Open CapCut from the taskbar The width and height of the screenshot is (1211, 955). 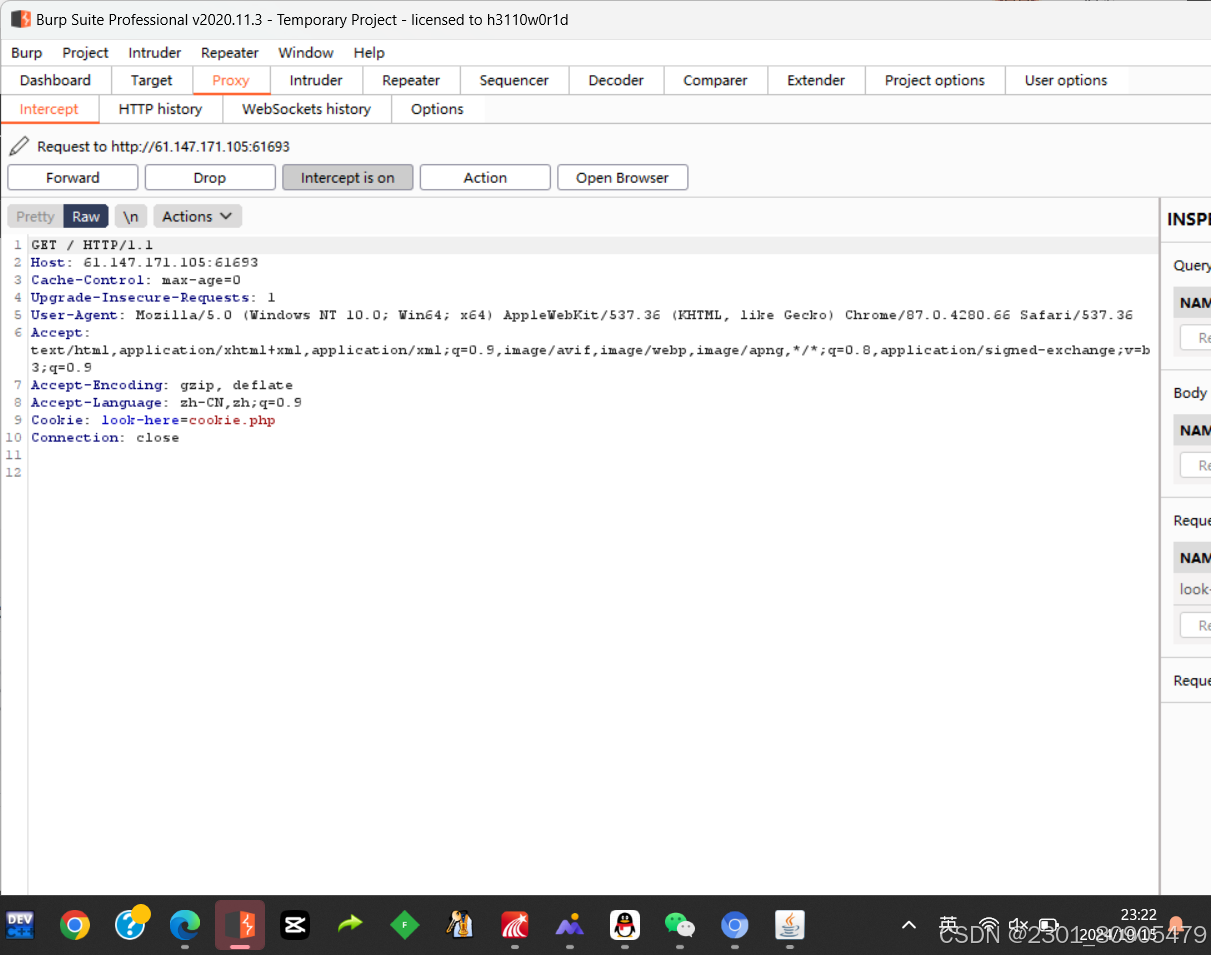(294, 926)
